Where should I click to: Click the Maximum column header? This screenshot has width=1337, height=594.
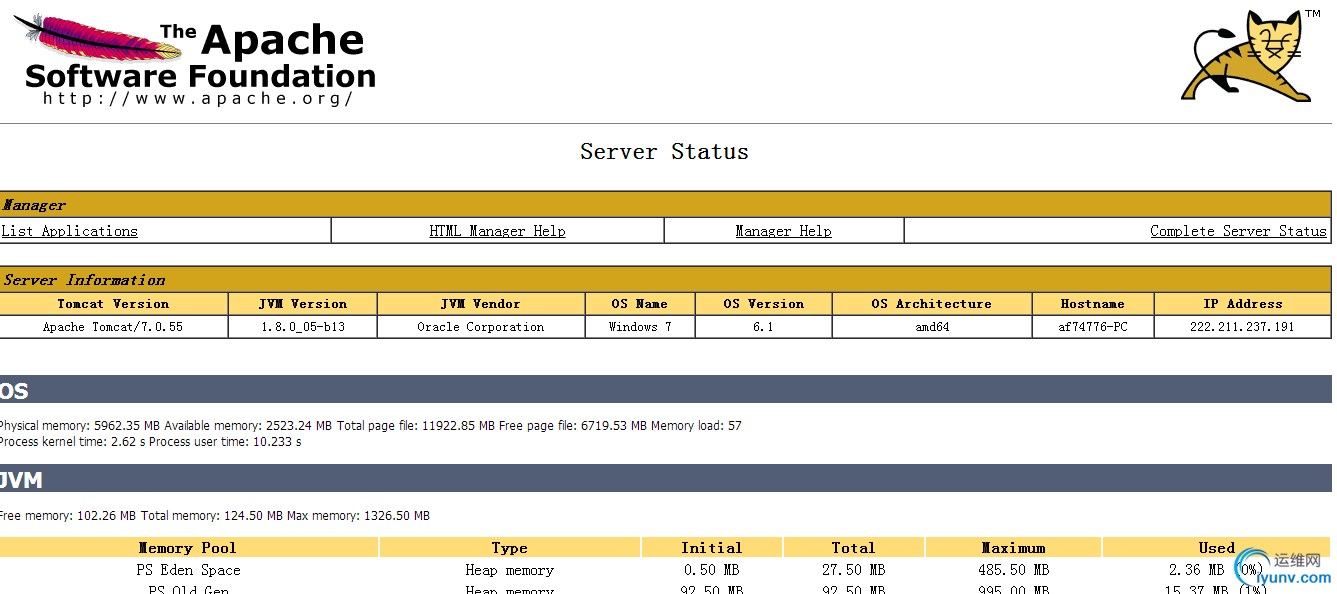[x=1013, y=548]
